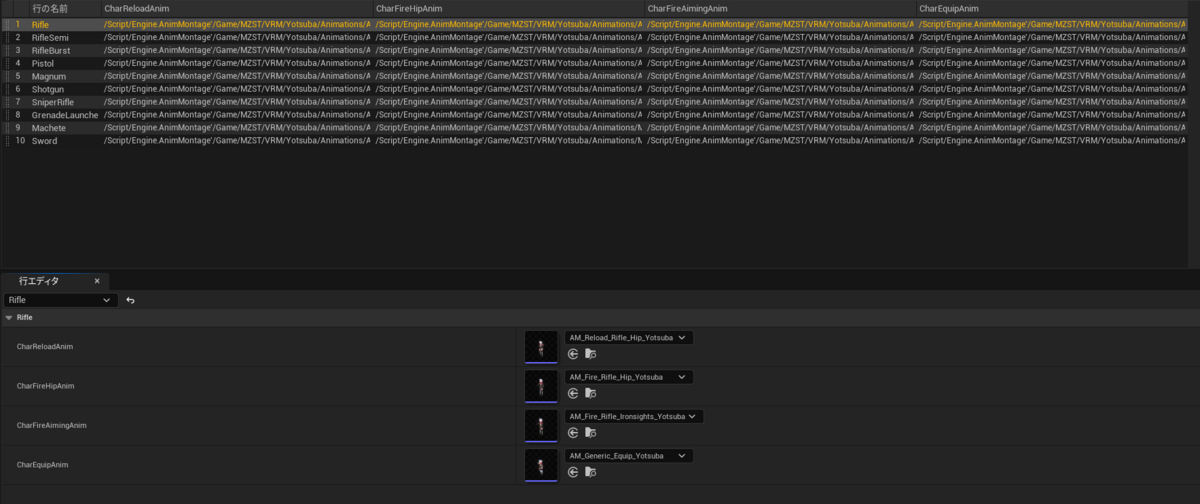Use selected asset for CharReloadAnim
1200x504 pixels.
point(573,354)
